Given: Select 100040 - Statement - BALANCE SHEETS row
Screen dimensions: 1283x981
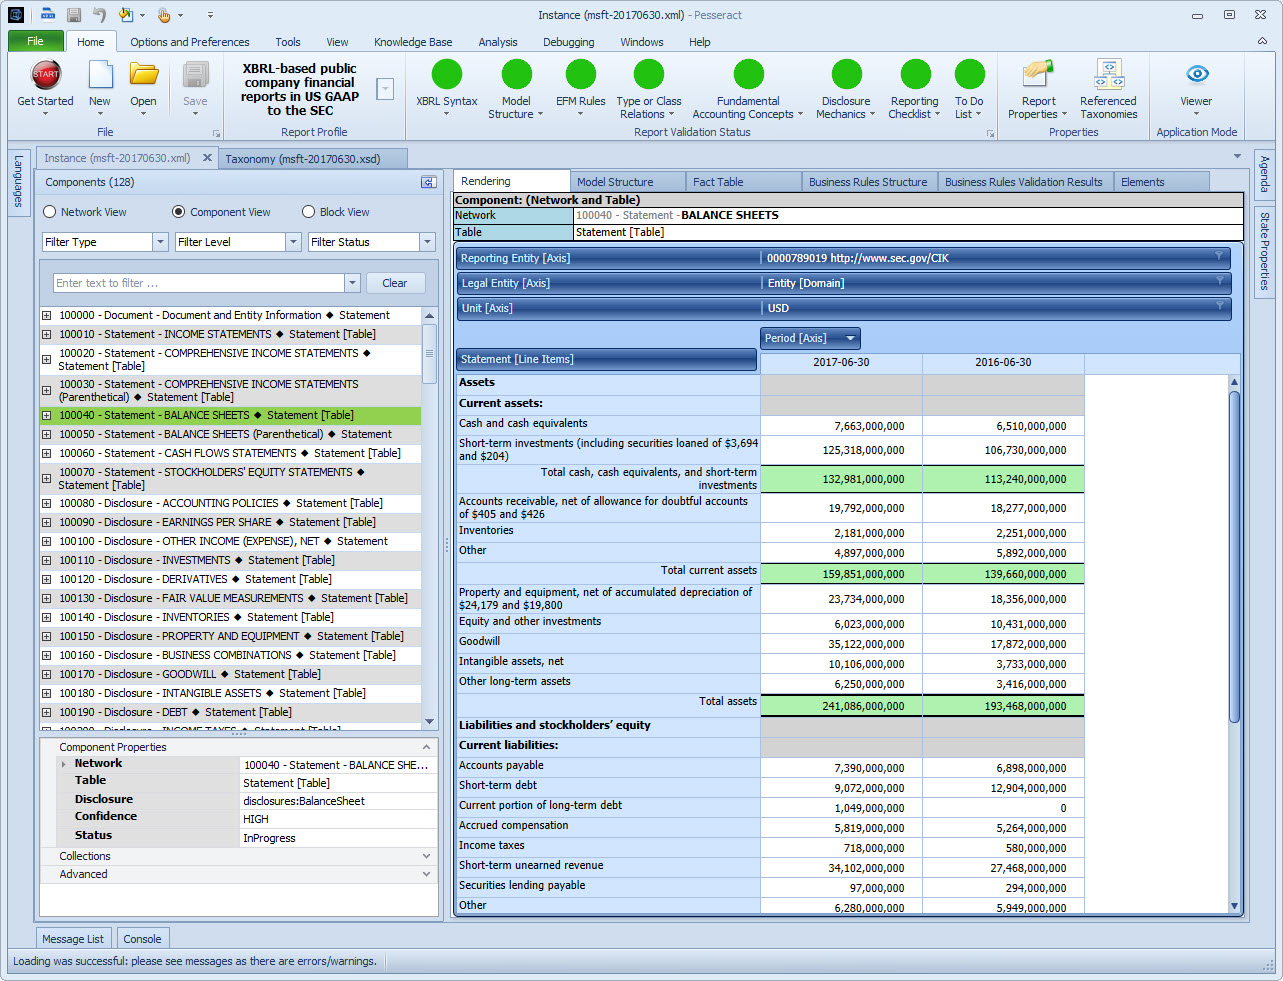Looking at the screenshot, I should pos(231,415).
